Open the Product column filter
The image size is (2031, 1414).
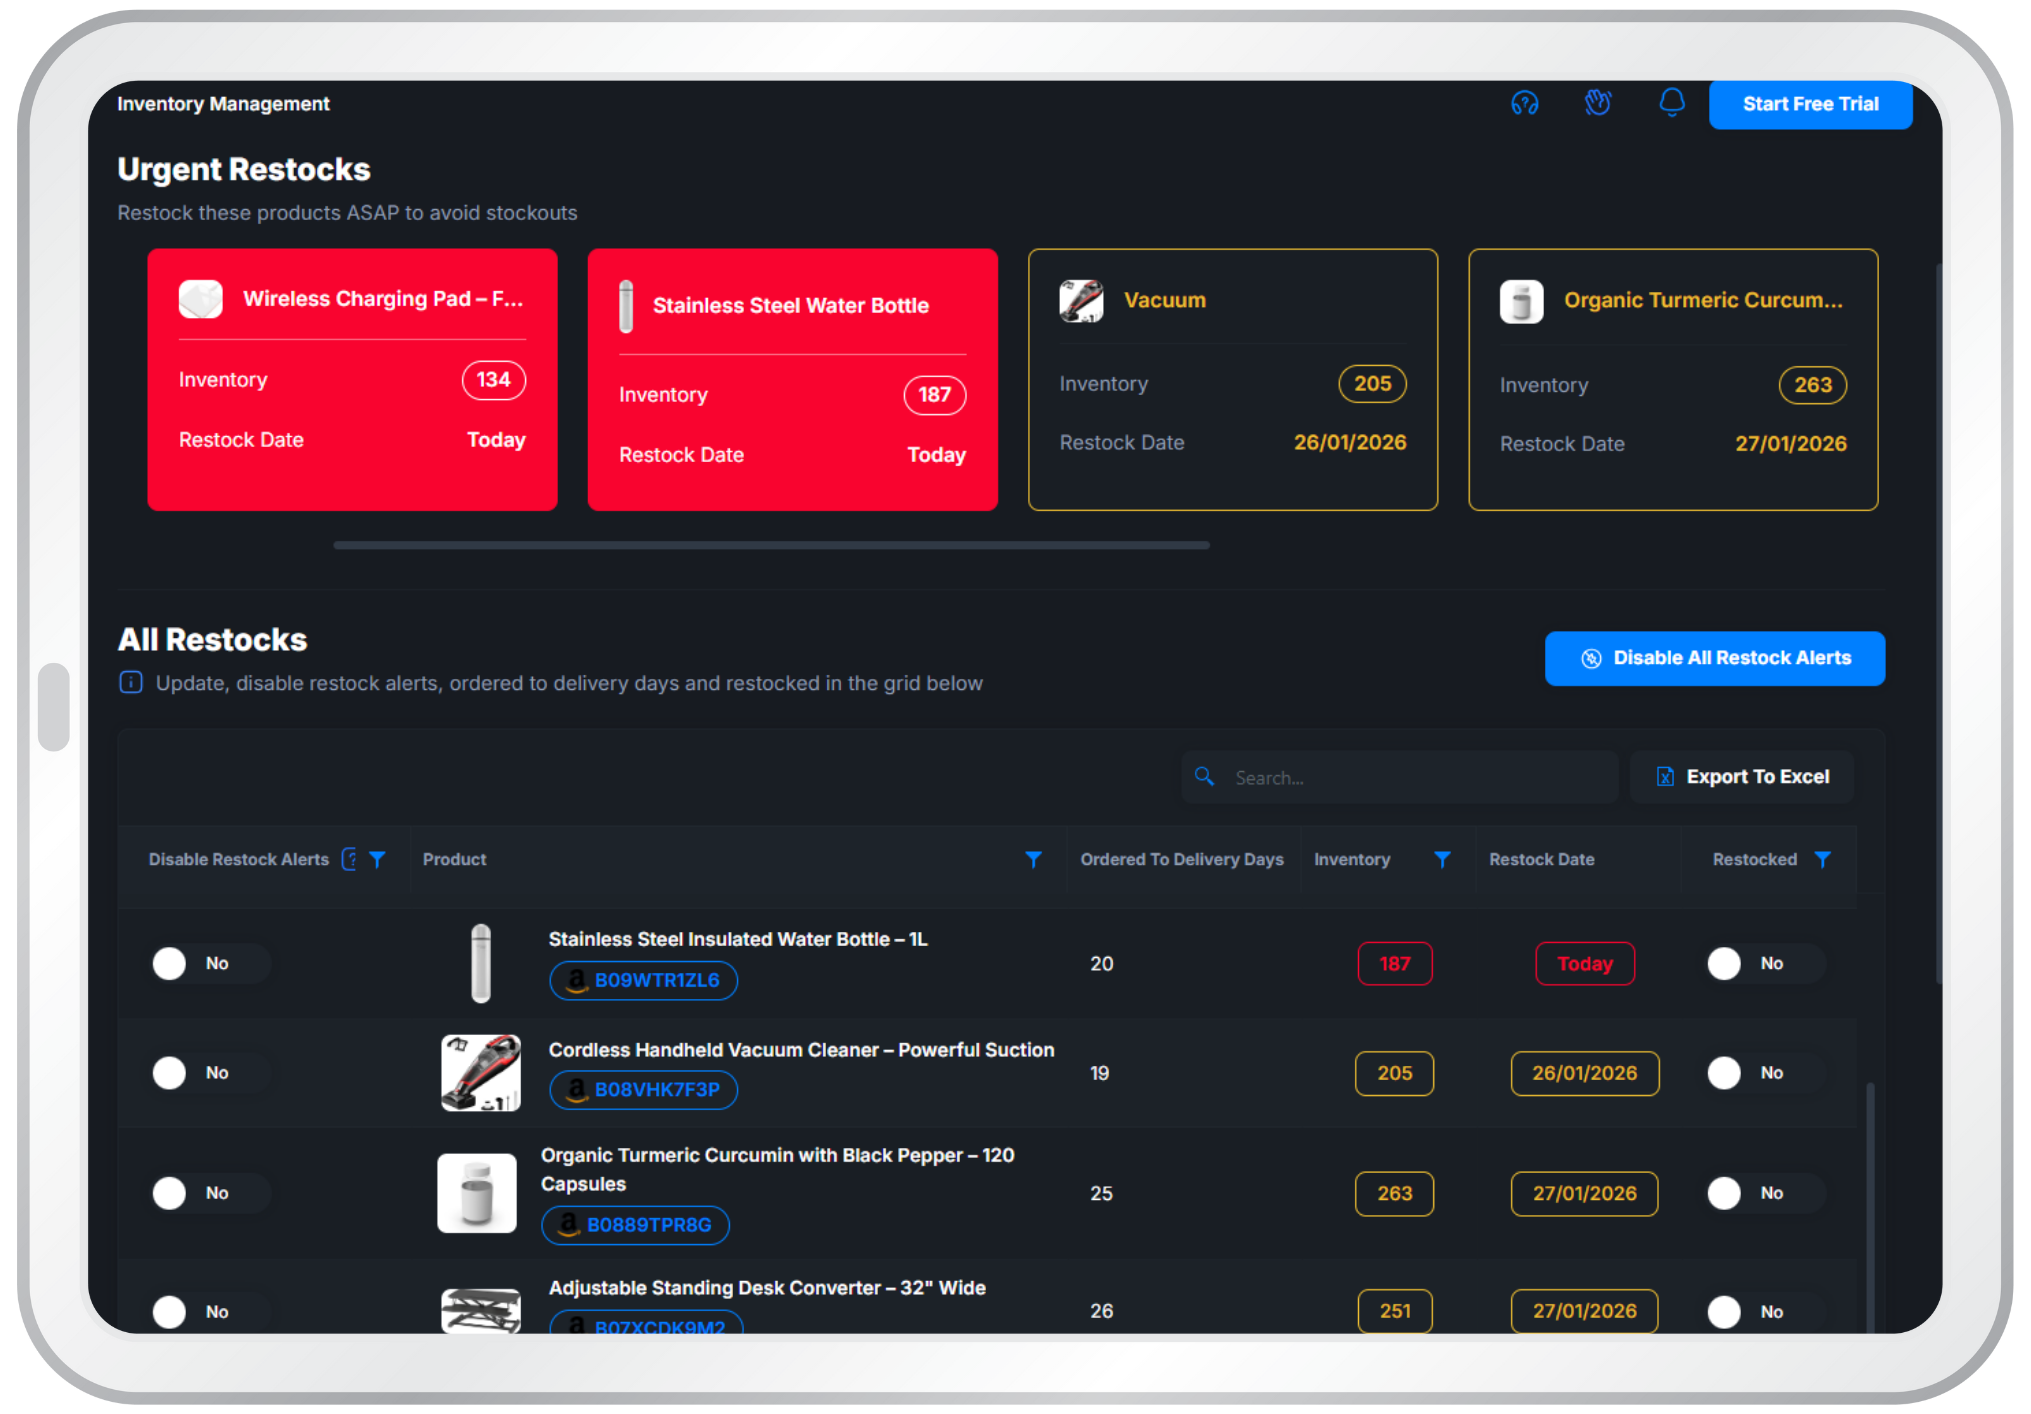click(1033, 859)
